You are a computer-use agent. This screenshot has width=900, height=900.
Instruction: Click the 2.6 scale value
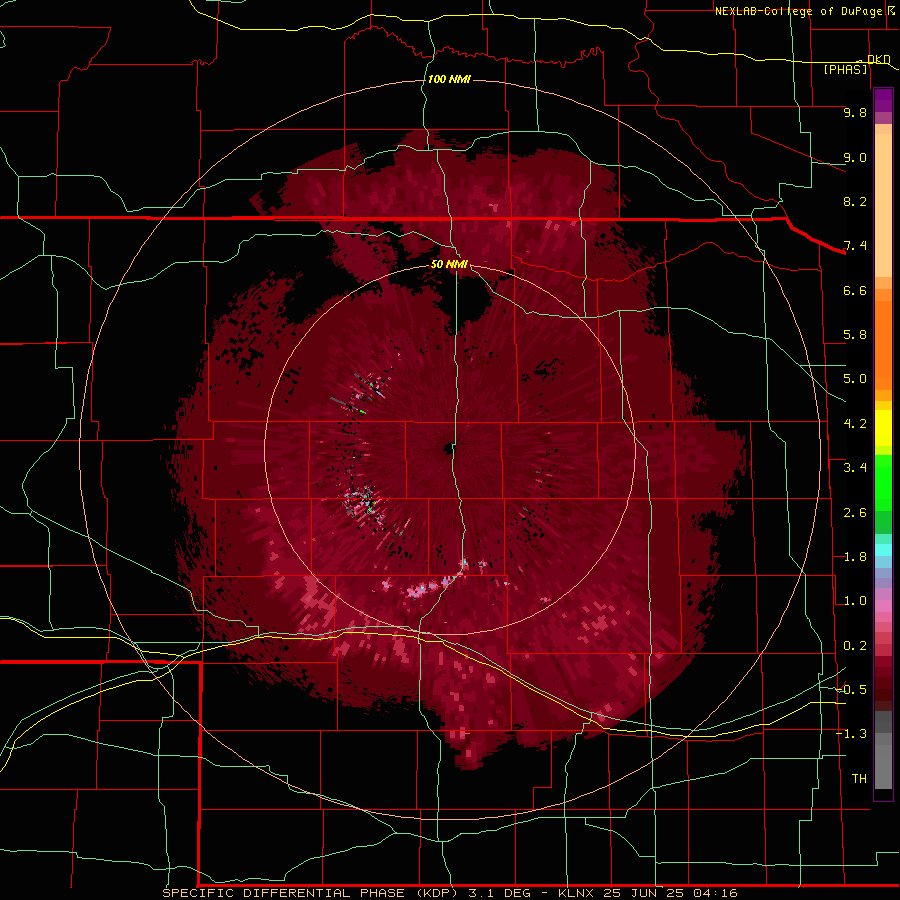(x=855, y=513)
